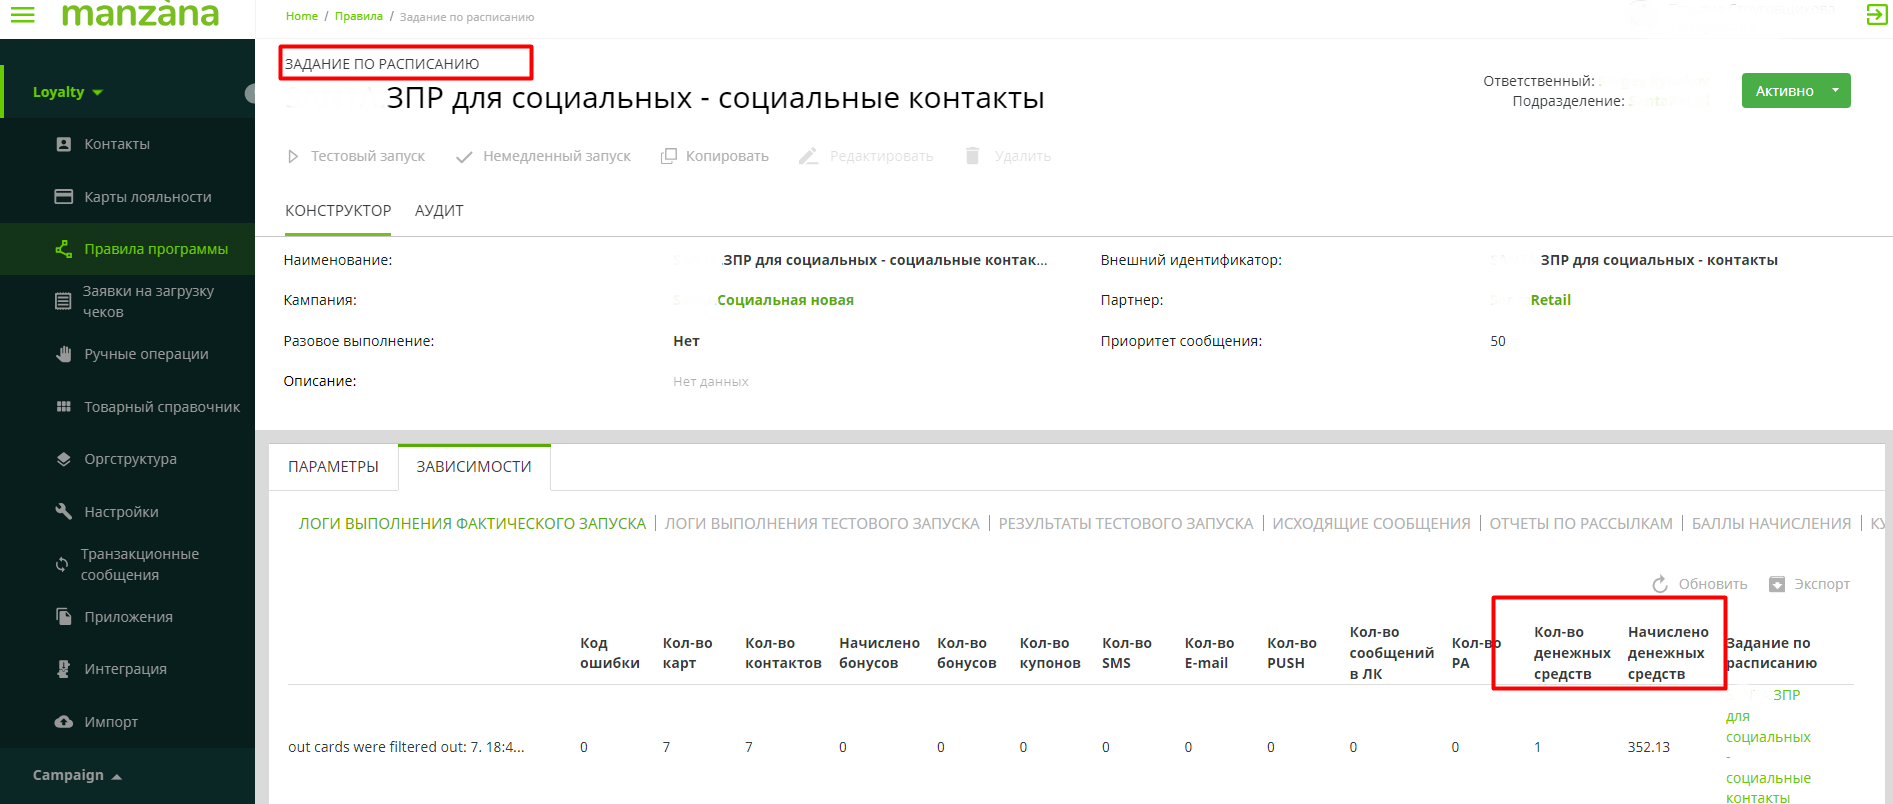Viewport: 1893px width, 804px height.
Task: Click the Кол-во денежных средств value 1
Action: click(1537, 747)
